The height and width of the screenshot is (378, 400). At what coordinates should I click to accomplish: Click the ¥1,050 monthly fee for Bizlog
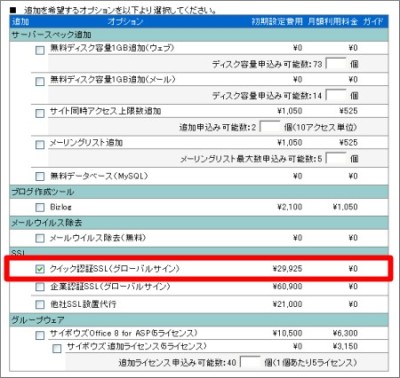[x=345, y=207]
